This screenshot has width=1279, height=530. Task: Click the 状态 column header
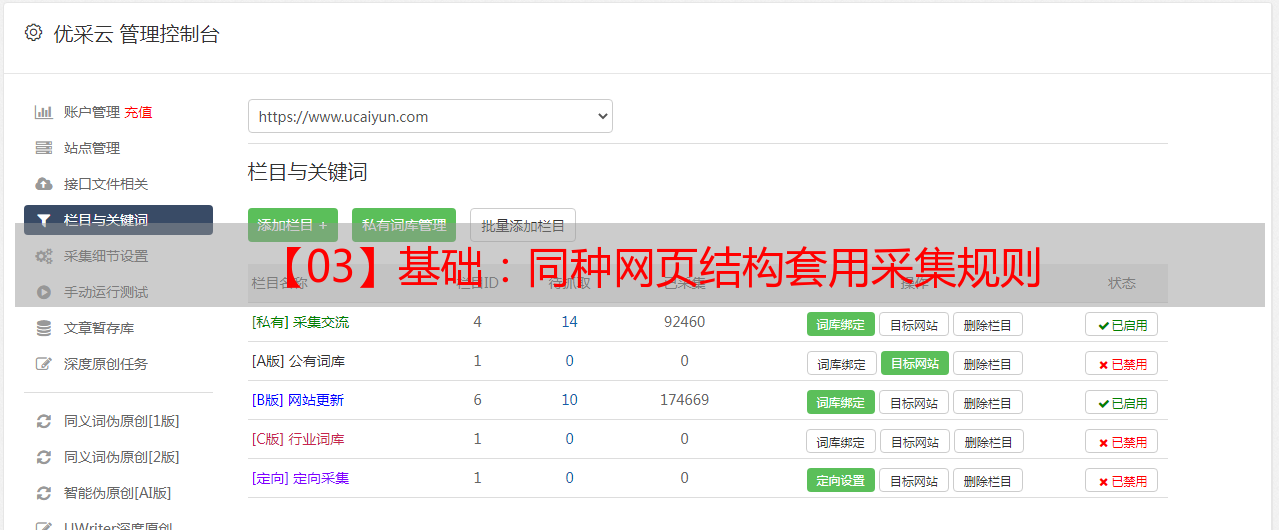1122,283
